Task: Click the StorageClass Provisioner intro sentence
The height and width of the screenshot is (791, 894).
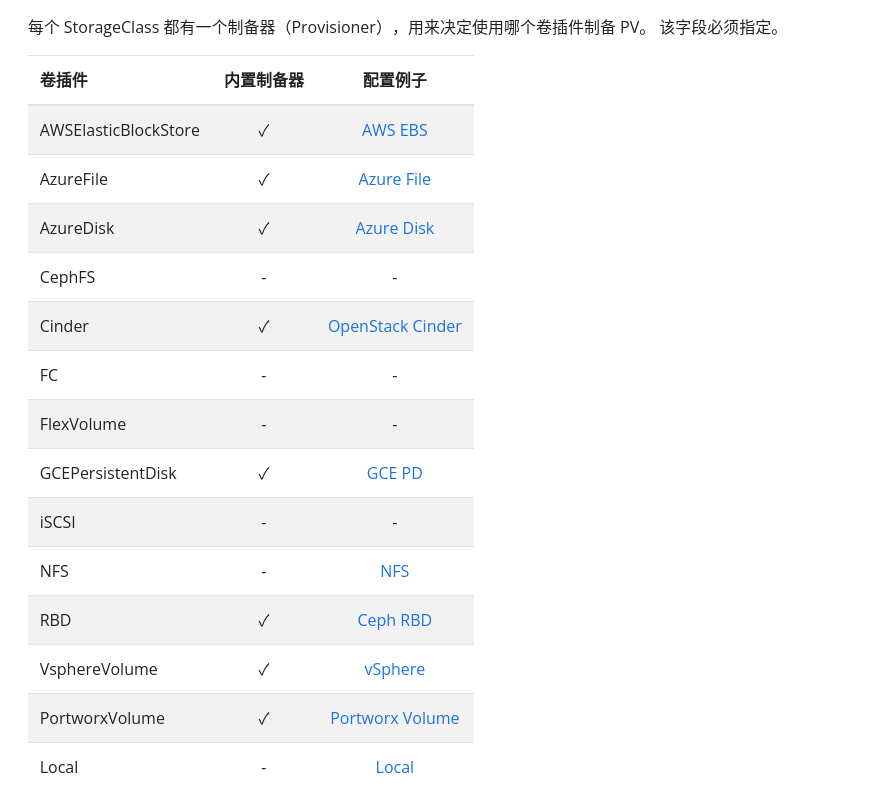Action: click(x=405, y=27)
